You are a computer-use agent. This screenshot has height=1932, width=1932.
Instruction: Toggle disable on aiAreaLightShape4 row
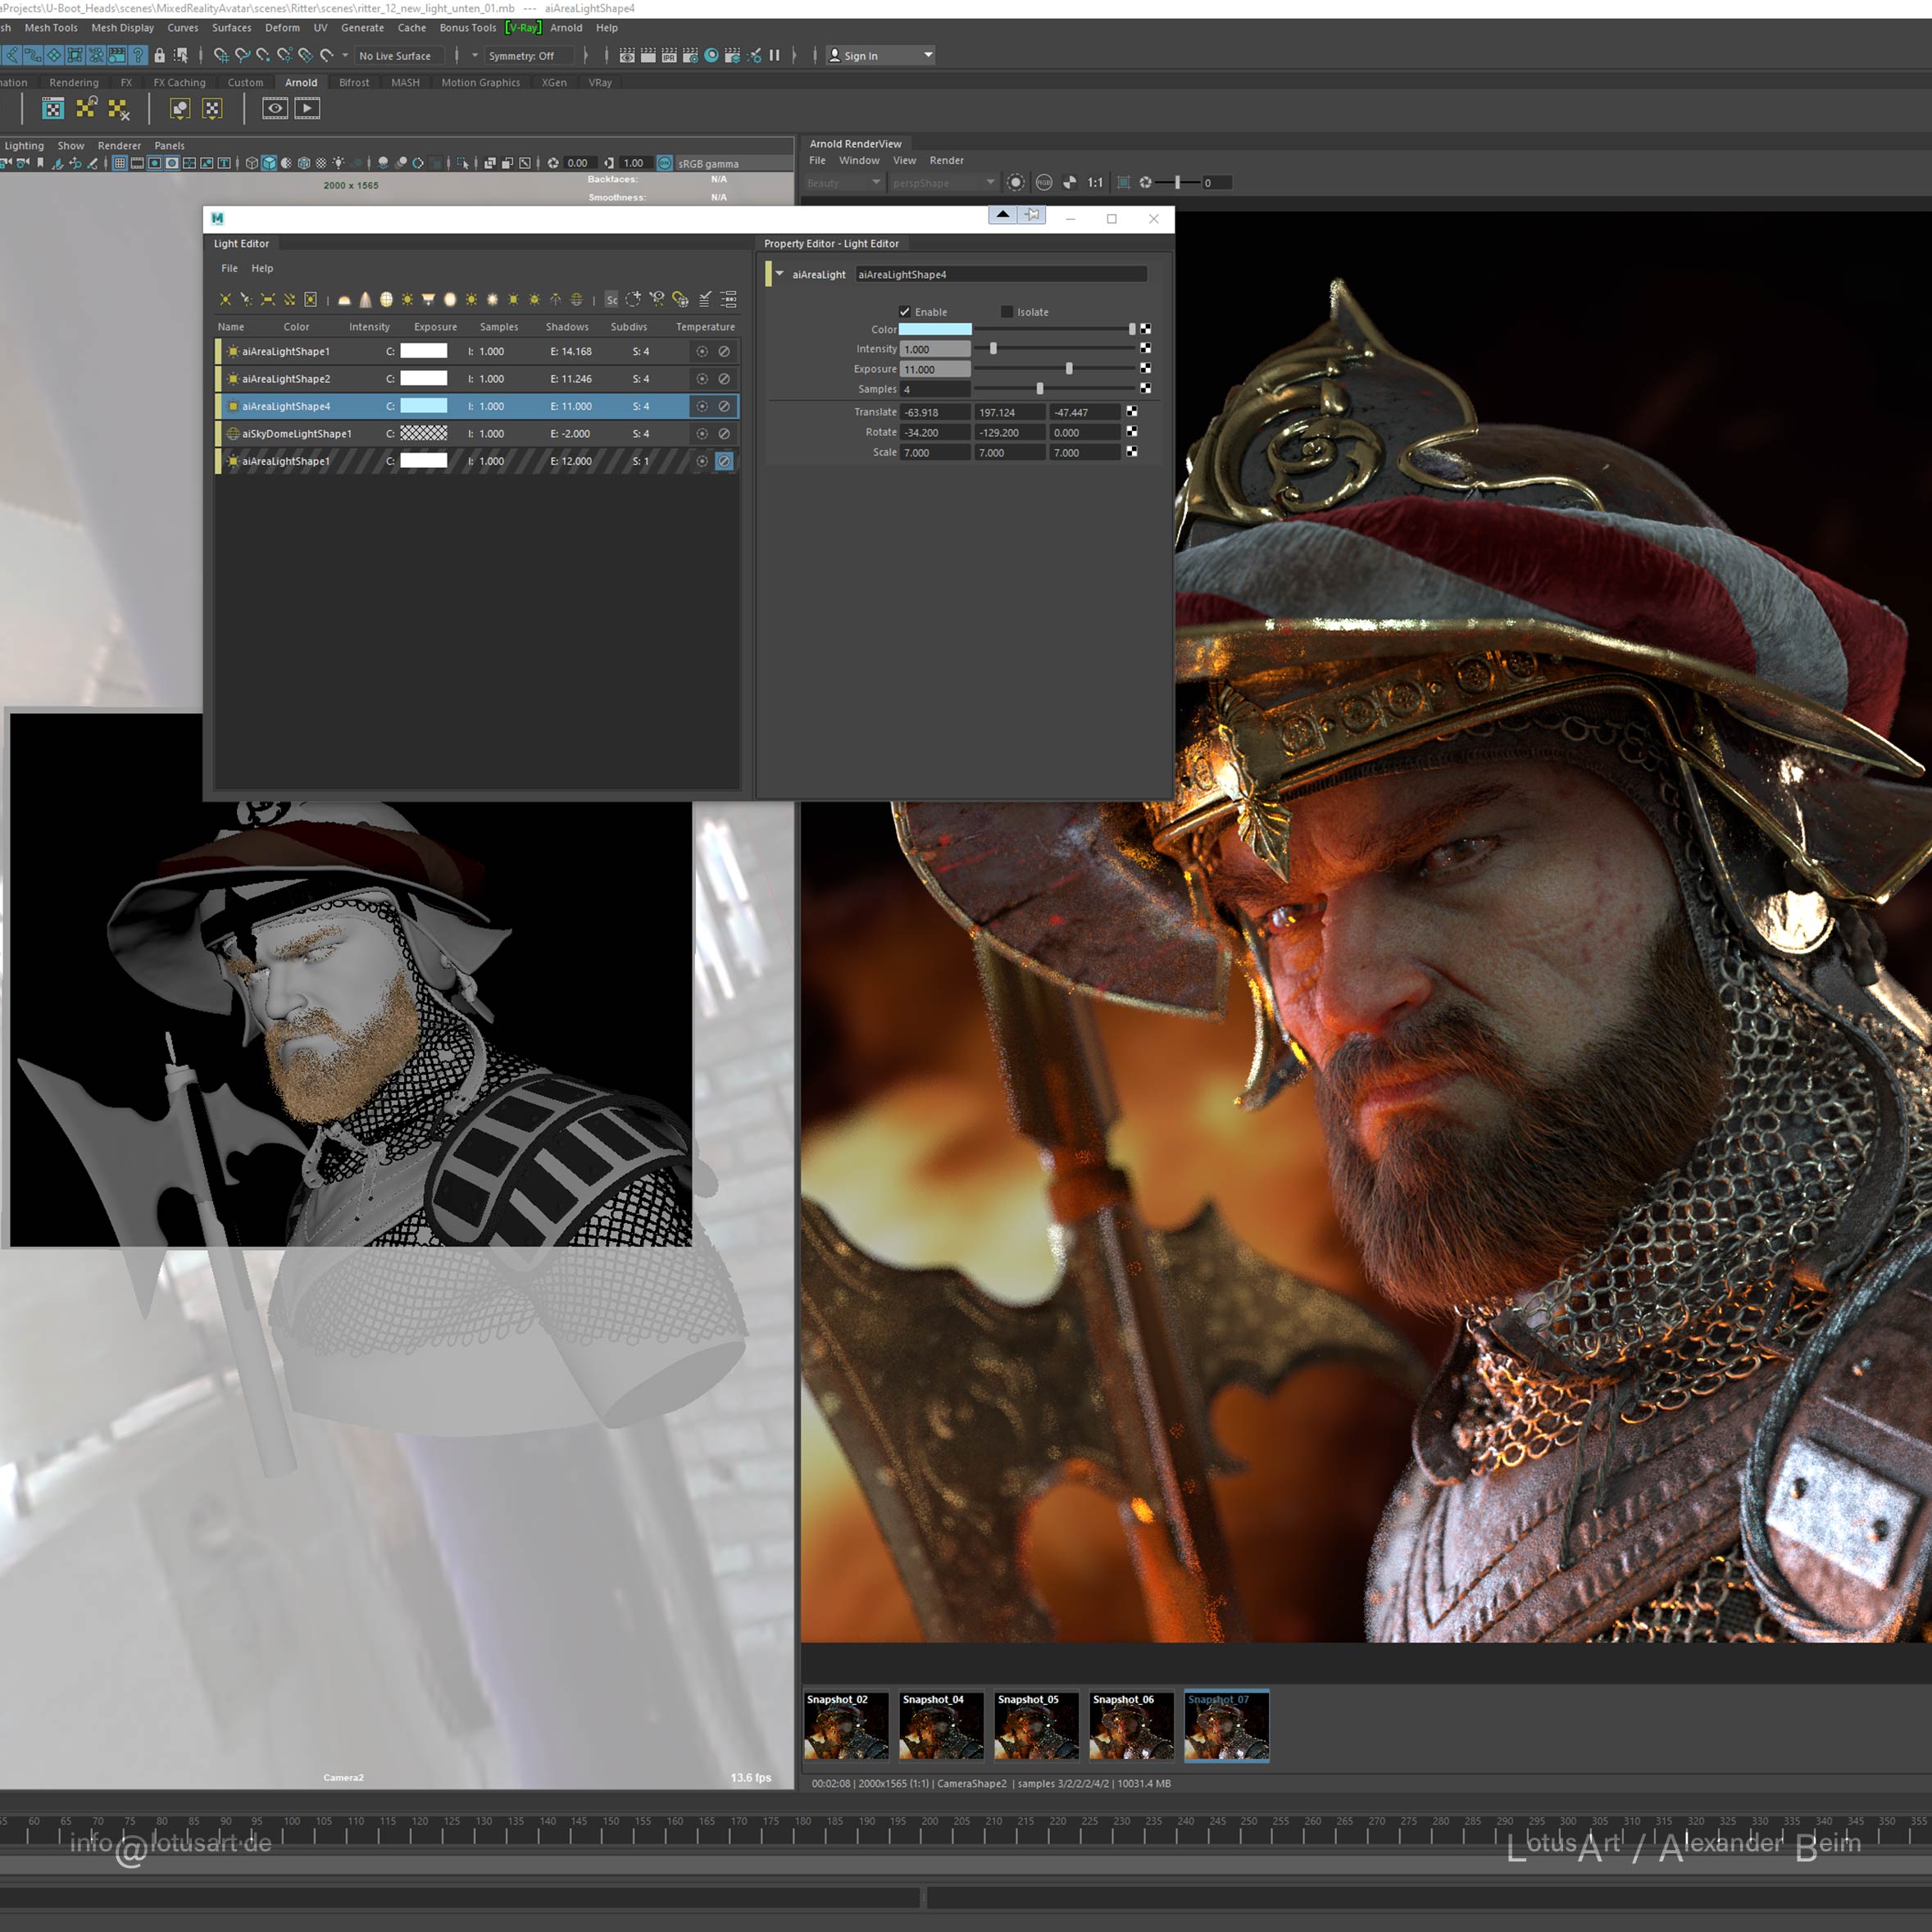(724, 406)
